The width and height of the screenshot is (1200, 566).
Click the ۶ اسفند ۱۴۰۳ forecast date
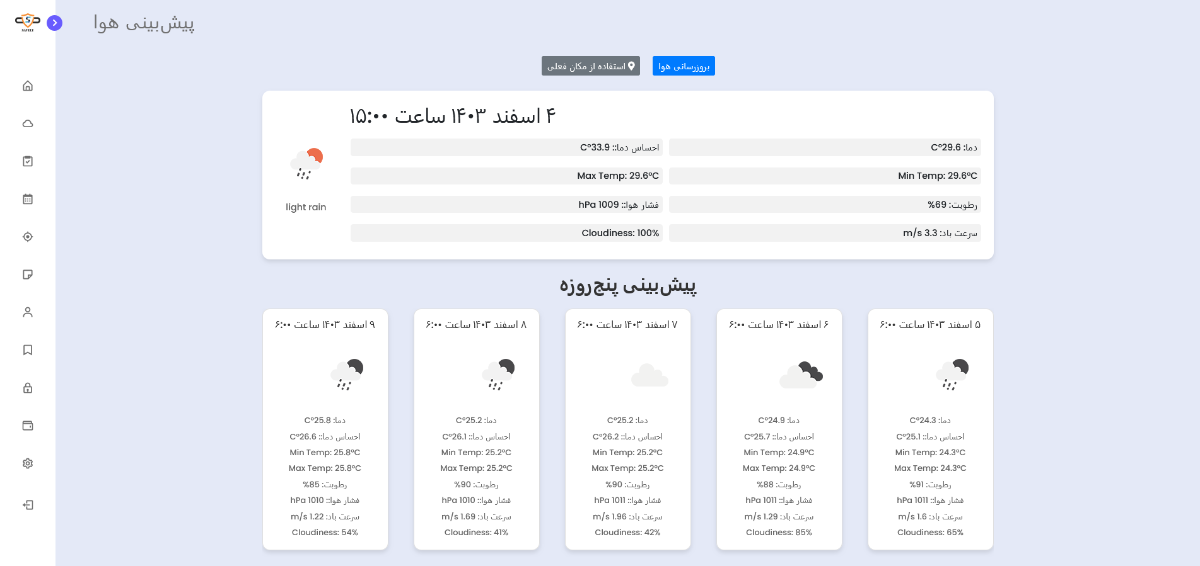point(779,325)
